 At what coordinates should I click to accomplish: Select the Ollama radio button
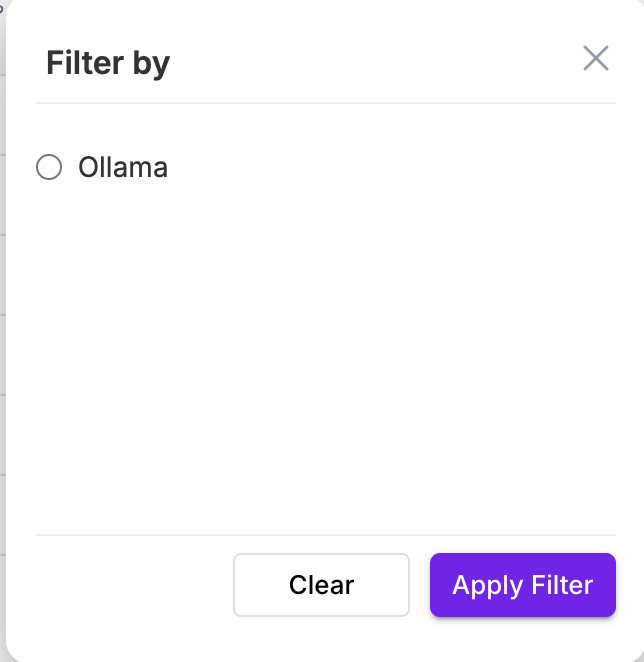click(49, 167)
